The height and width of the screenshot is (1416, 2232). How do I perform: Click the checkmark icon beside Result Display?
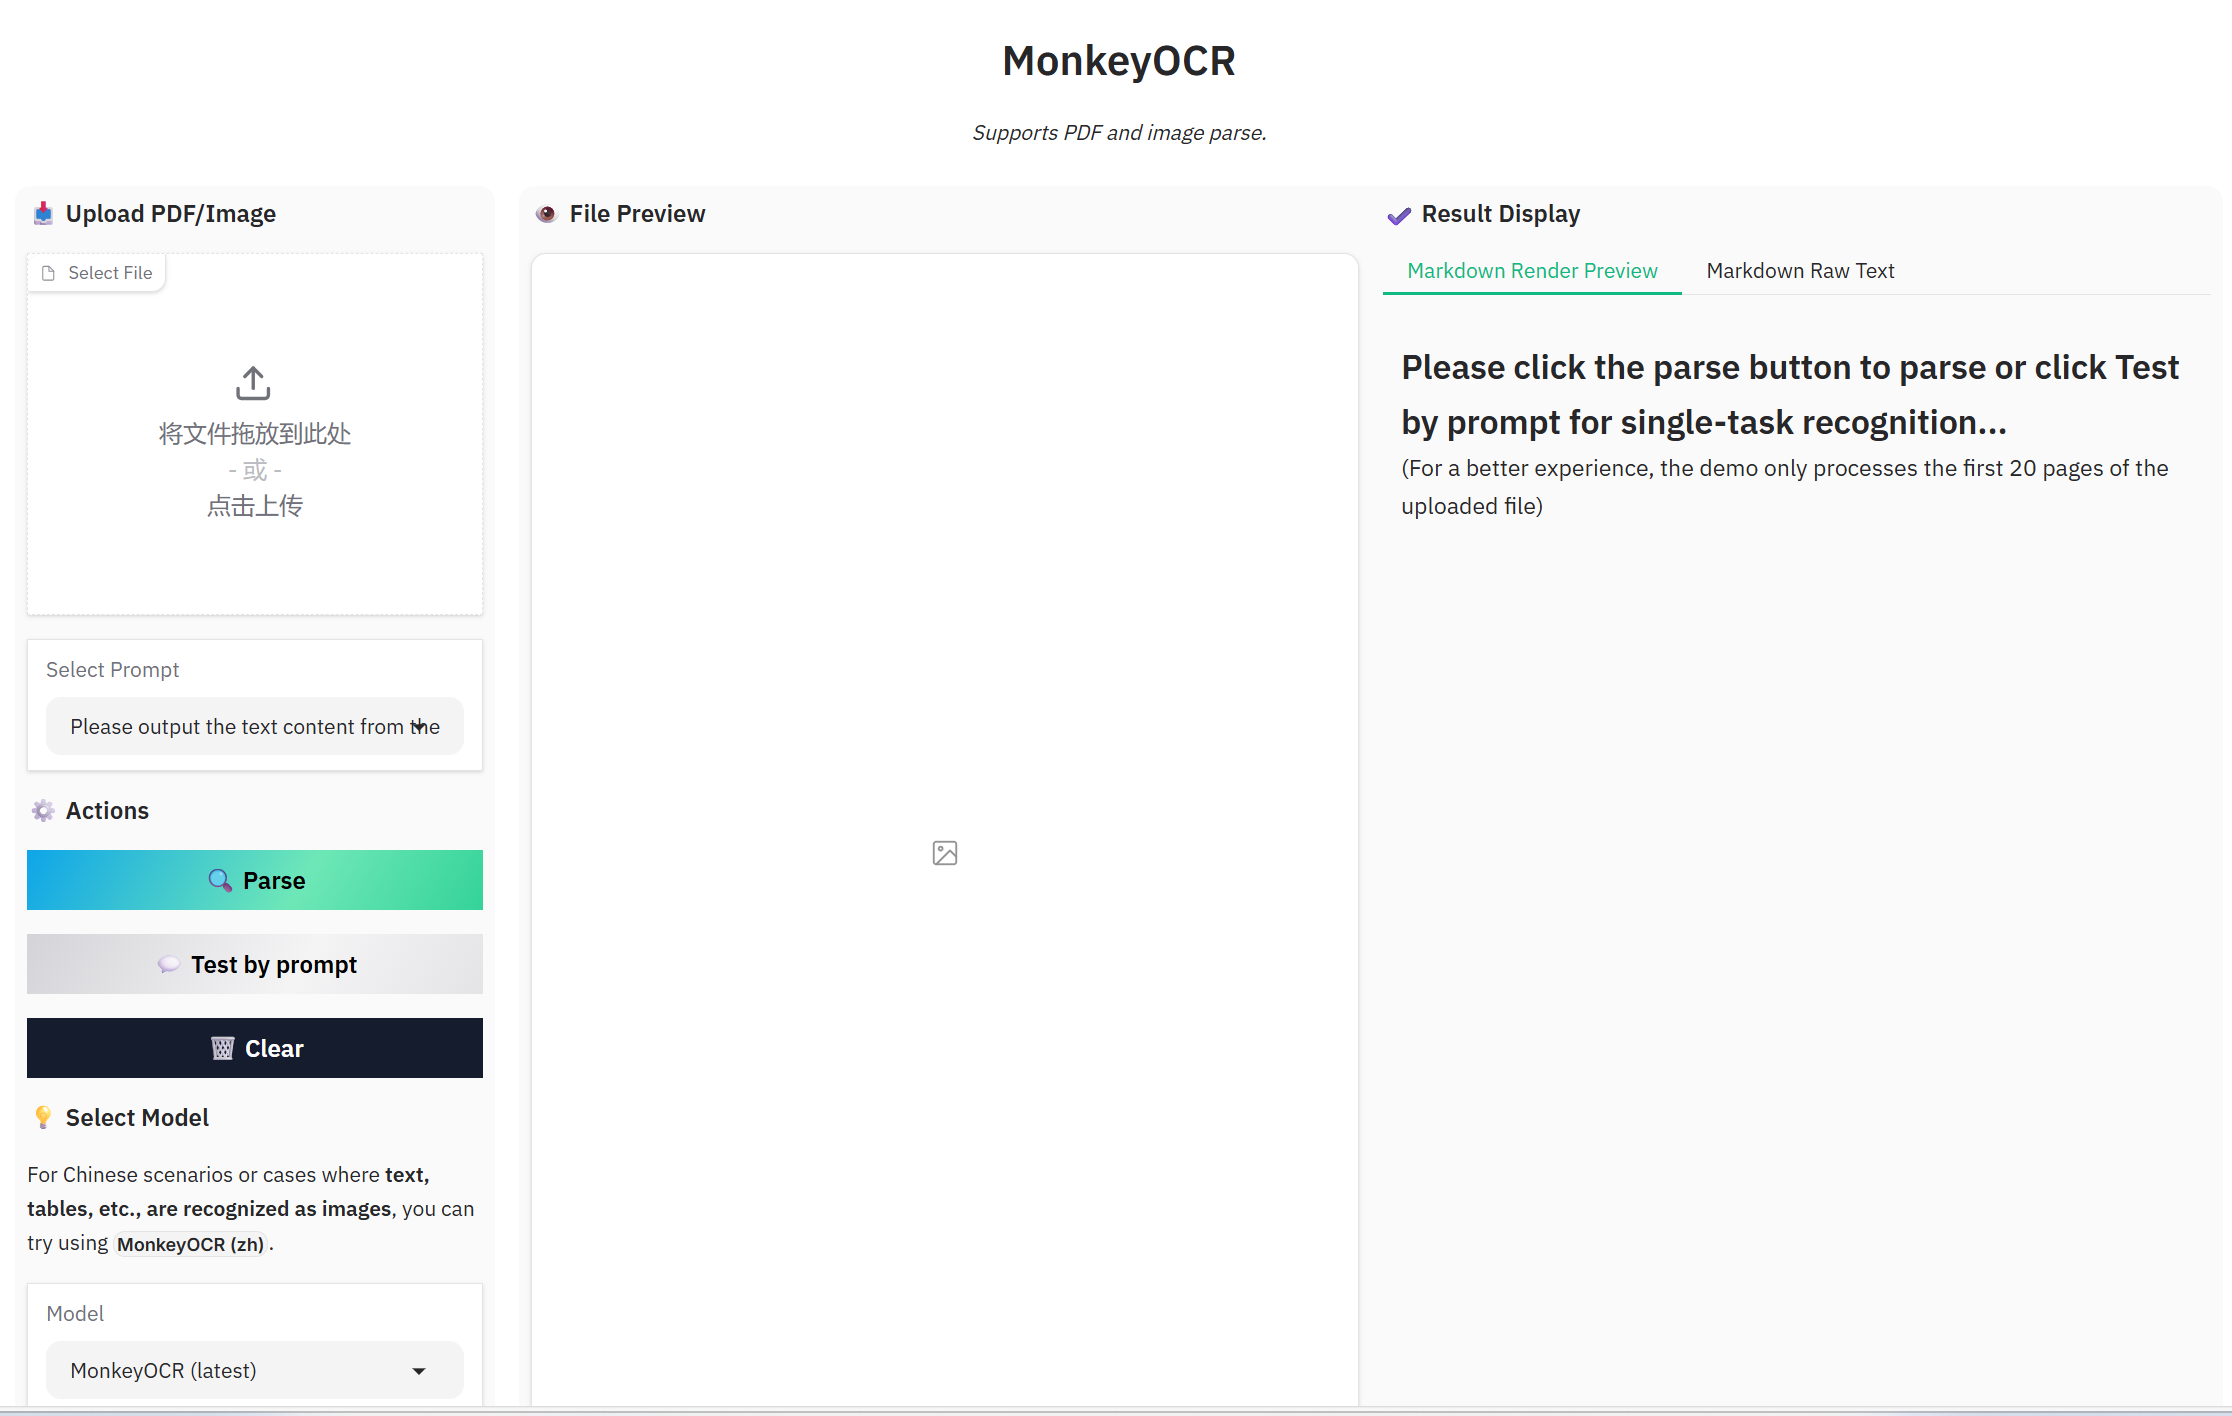pyautogui.click(x=1399, y=215)
